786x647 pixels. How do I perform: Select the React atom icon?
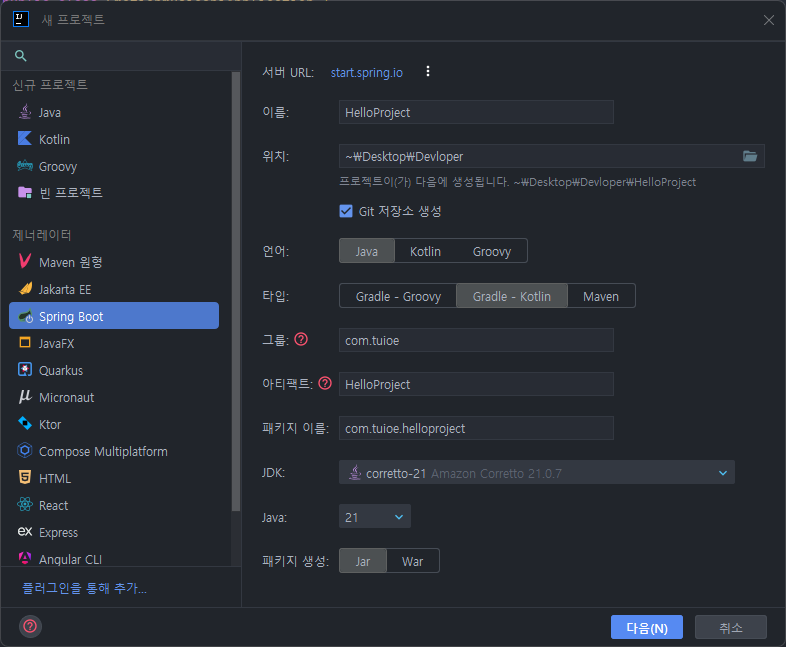[x=25, y=505]
